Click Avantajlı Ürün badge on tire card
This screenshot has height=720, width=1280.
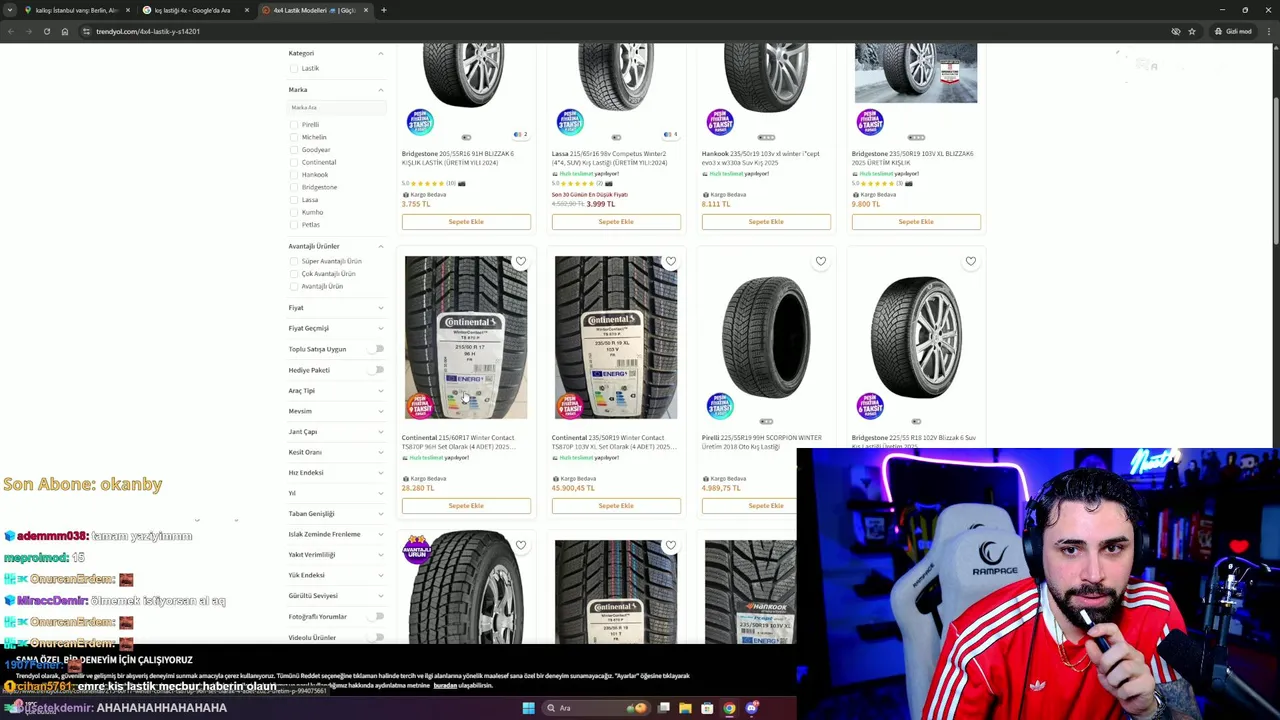pos(417,549)
